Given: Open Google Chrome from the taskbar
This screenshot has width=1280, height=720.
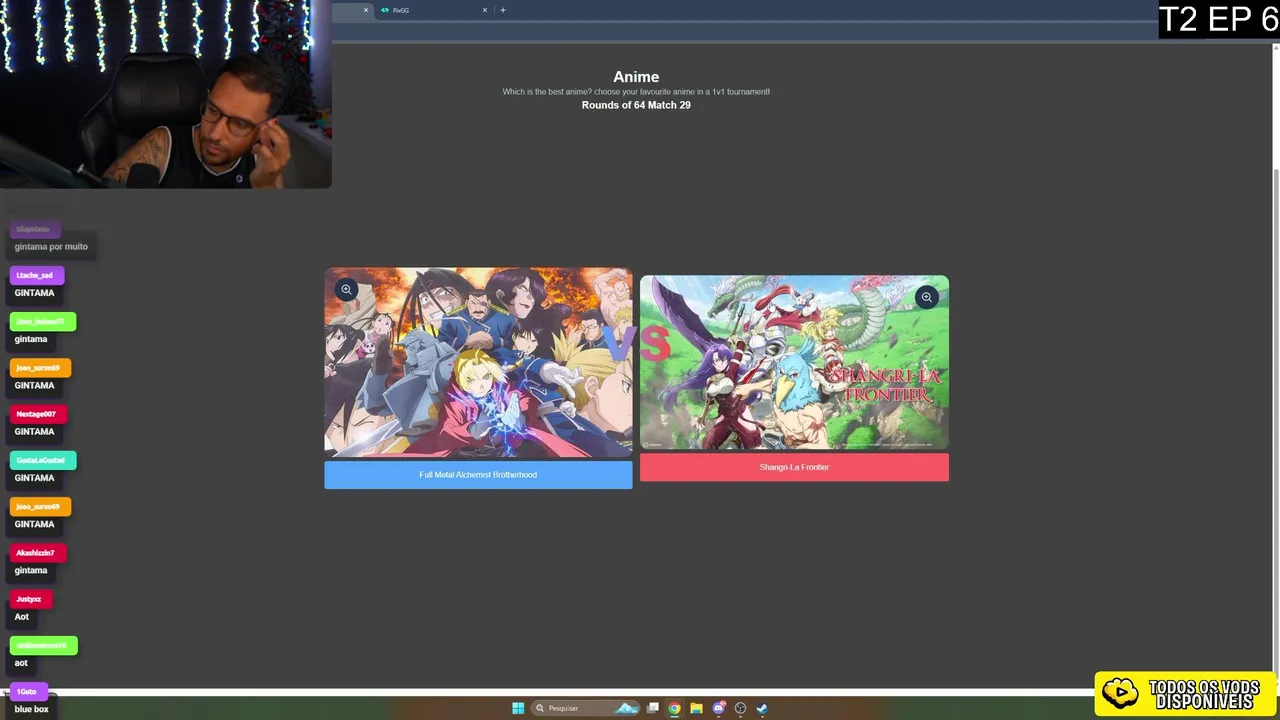Looking at the screenshot, I should coord(675,708).
